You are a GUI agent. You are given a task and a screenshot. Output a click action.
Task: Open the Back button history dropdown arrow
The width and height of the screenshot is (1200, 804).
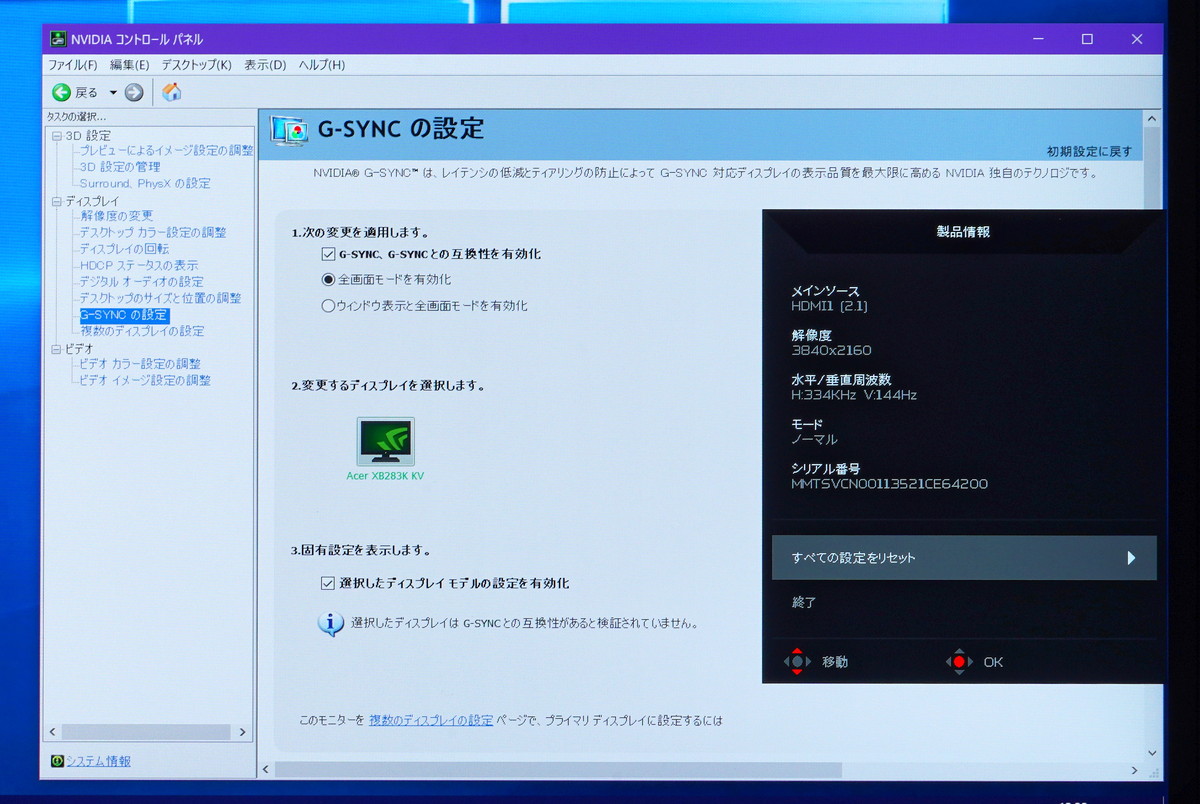pyautogui.click(x=113, y=92)
